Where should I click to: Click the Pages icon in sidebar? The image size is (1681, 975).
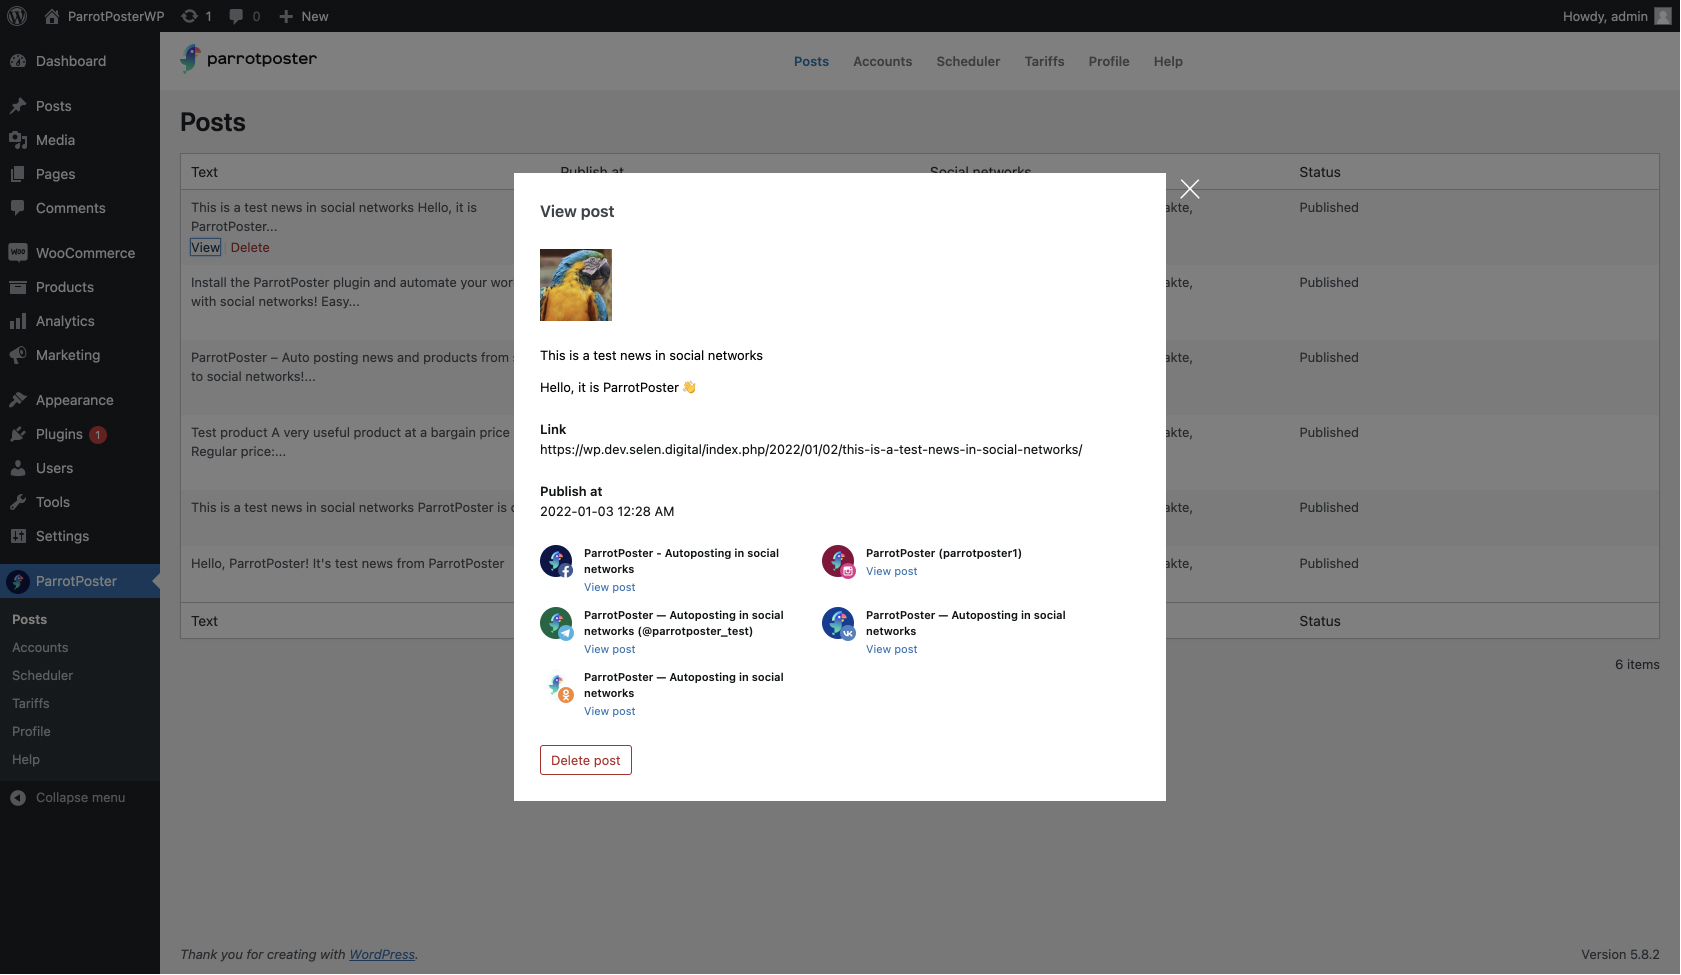(18, 174)
